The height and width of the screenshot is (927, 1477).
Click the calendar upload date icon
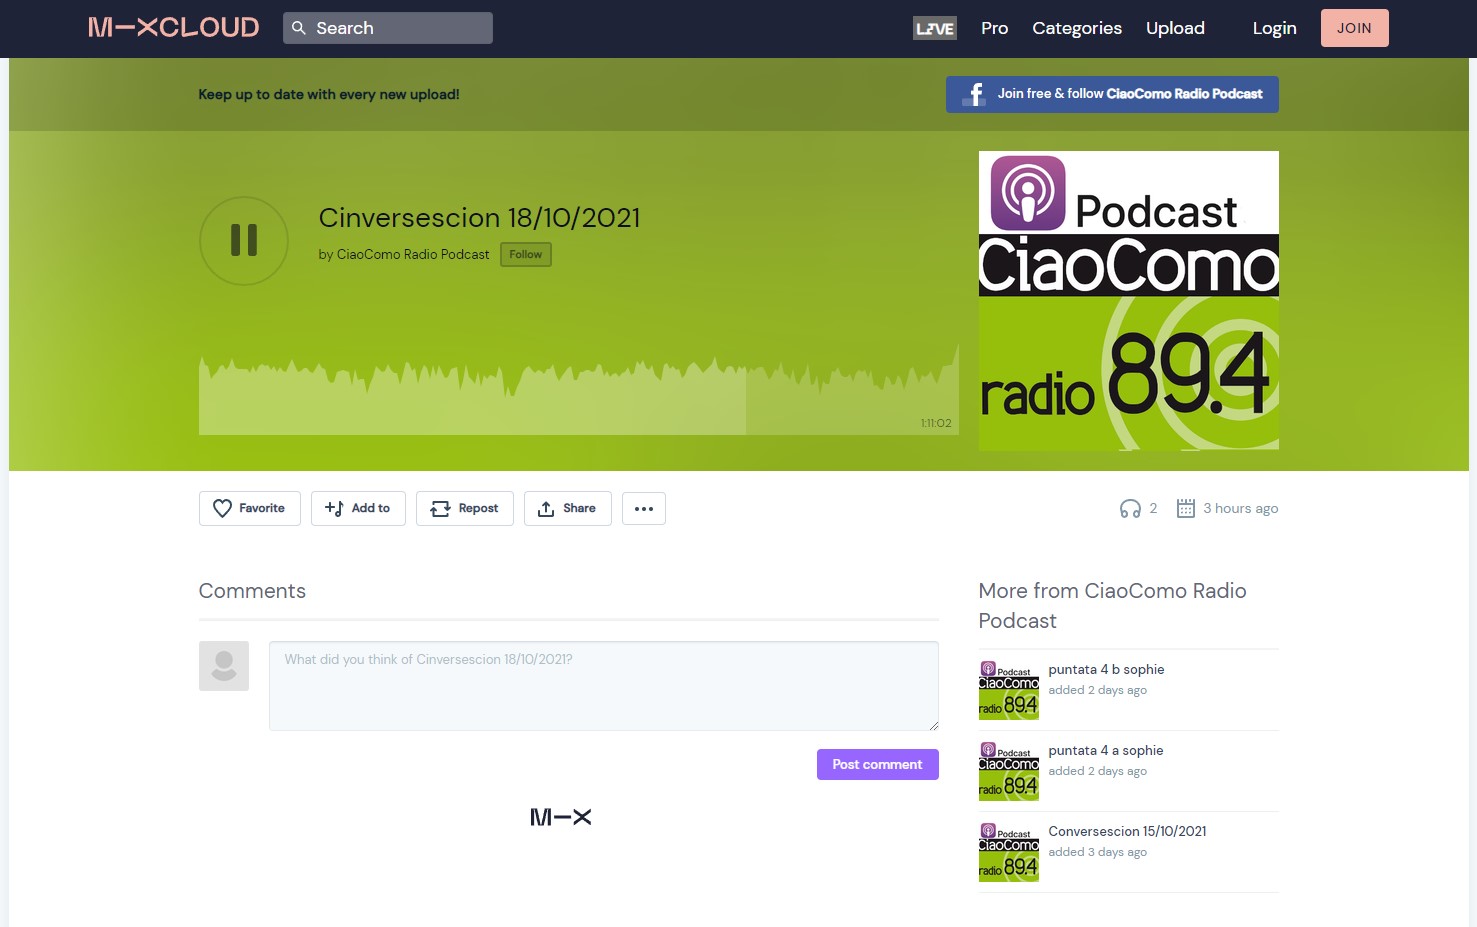click(1186, 508)
